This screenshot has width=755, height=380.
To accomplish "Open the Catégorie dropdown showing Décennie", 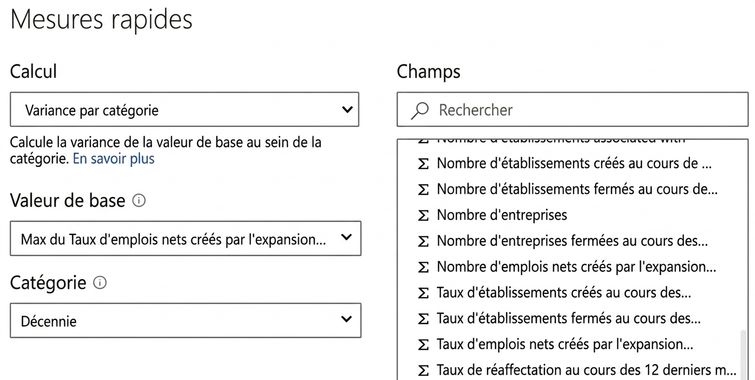I will click(x=185, y=320).
